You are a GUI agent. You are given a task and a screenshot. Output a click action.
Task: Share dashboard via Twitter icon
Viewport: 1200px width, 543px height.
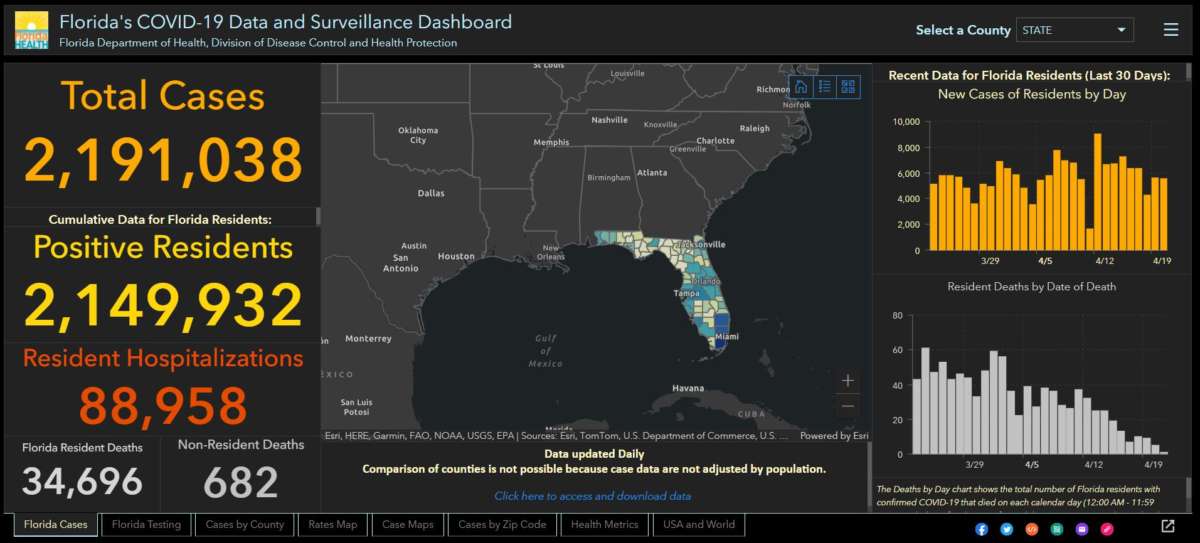(x=1006, y=527)
